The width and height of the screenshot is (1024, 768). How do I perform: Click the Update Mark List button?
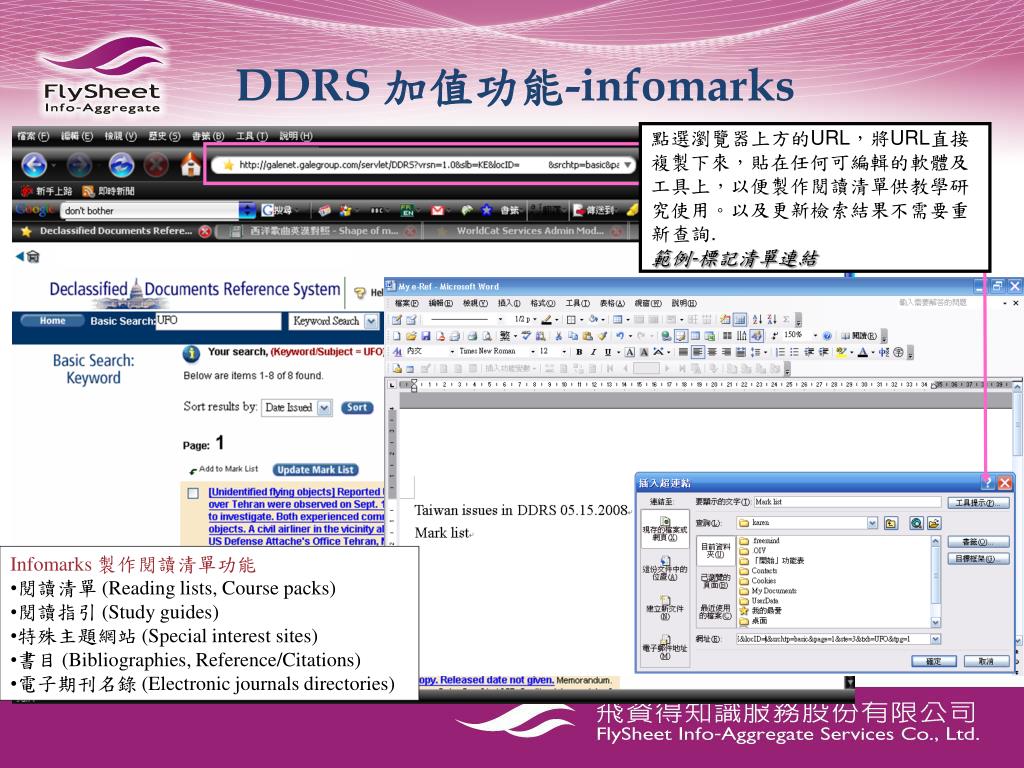click(x=315, y=470)
